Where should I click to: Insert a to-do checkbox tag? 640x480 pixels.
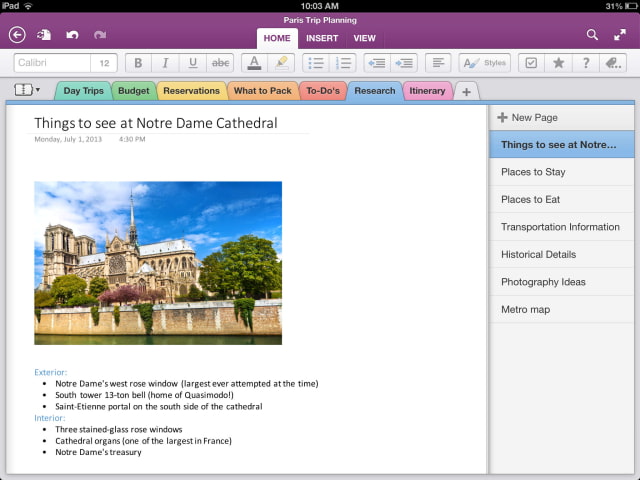tap(531, 63)
